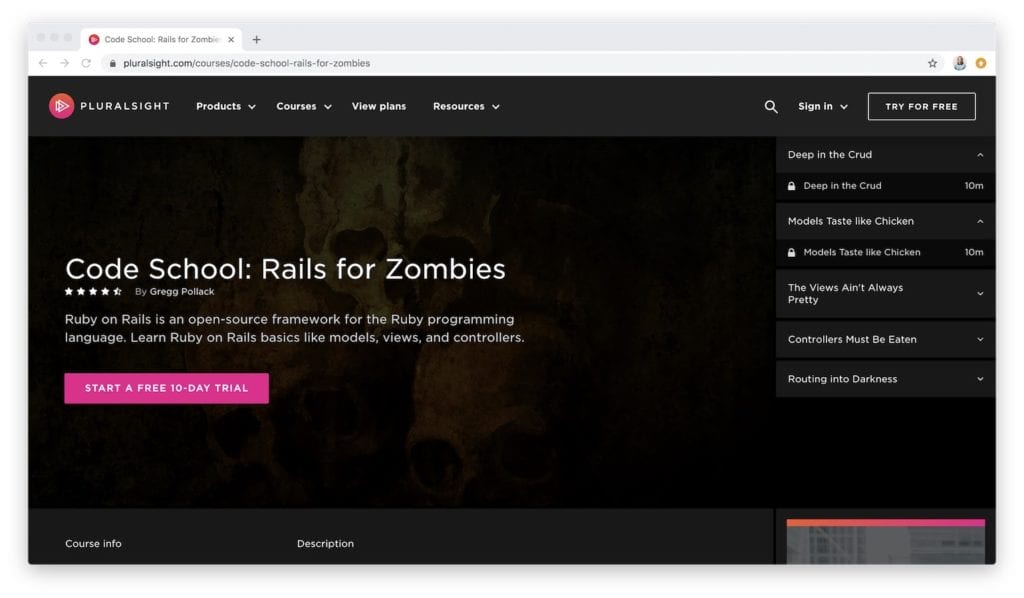
Task: Click the lock icon beside Models Taste like Chicken lesson
Action: point(792,253)
